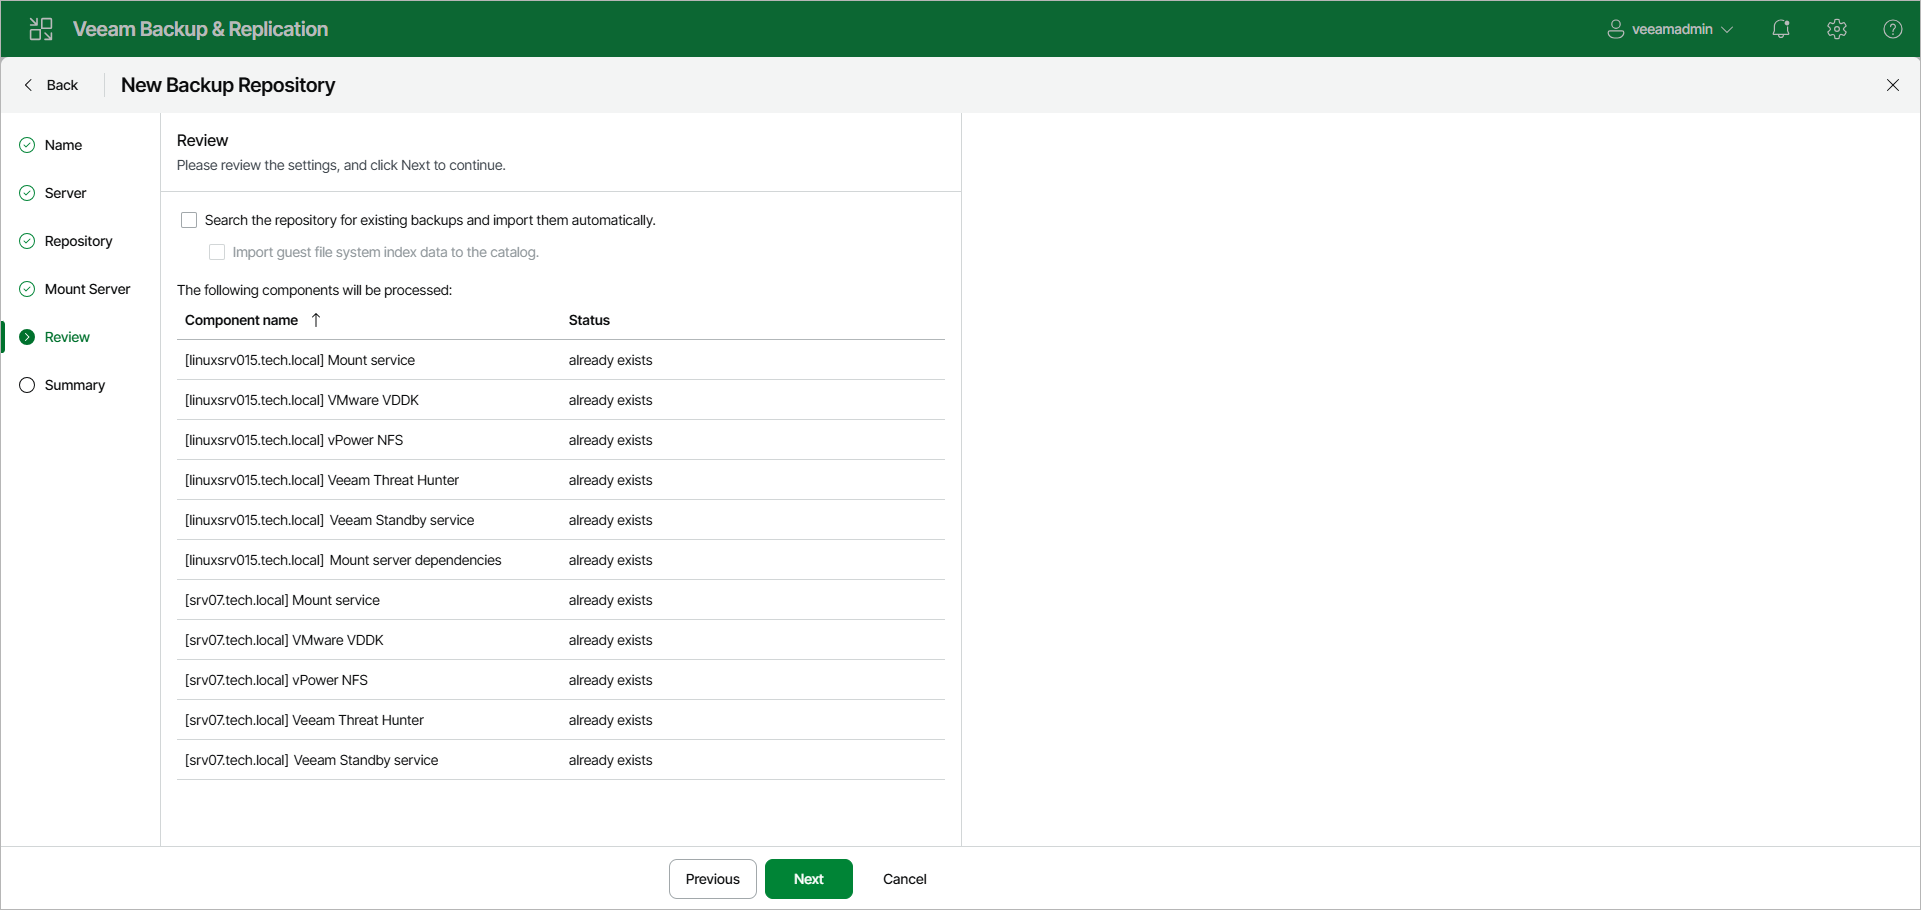This screenshot has height=910, width=1921.
Task: Click the Status column header
Action: (x=589, y=320)
